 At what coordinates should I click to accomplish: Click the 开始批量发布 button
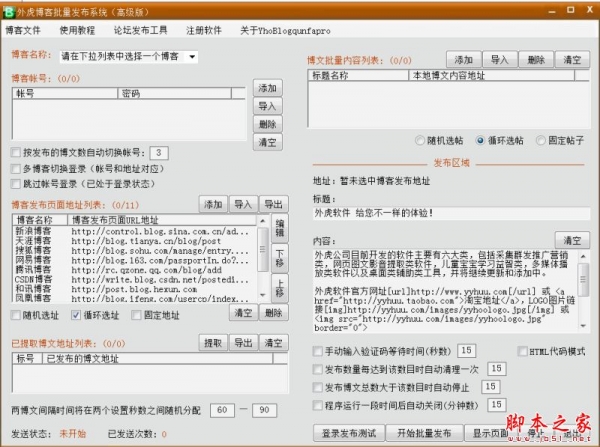(x=424, y=433)
